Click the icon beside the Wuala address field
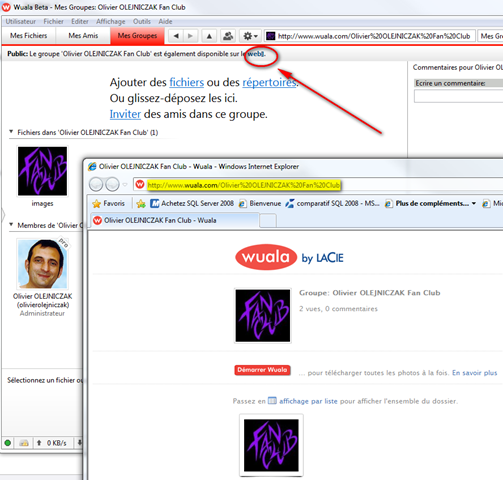 tap(271, 36)
